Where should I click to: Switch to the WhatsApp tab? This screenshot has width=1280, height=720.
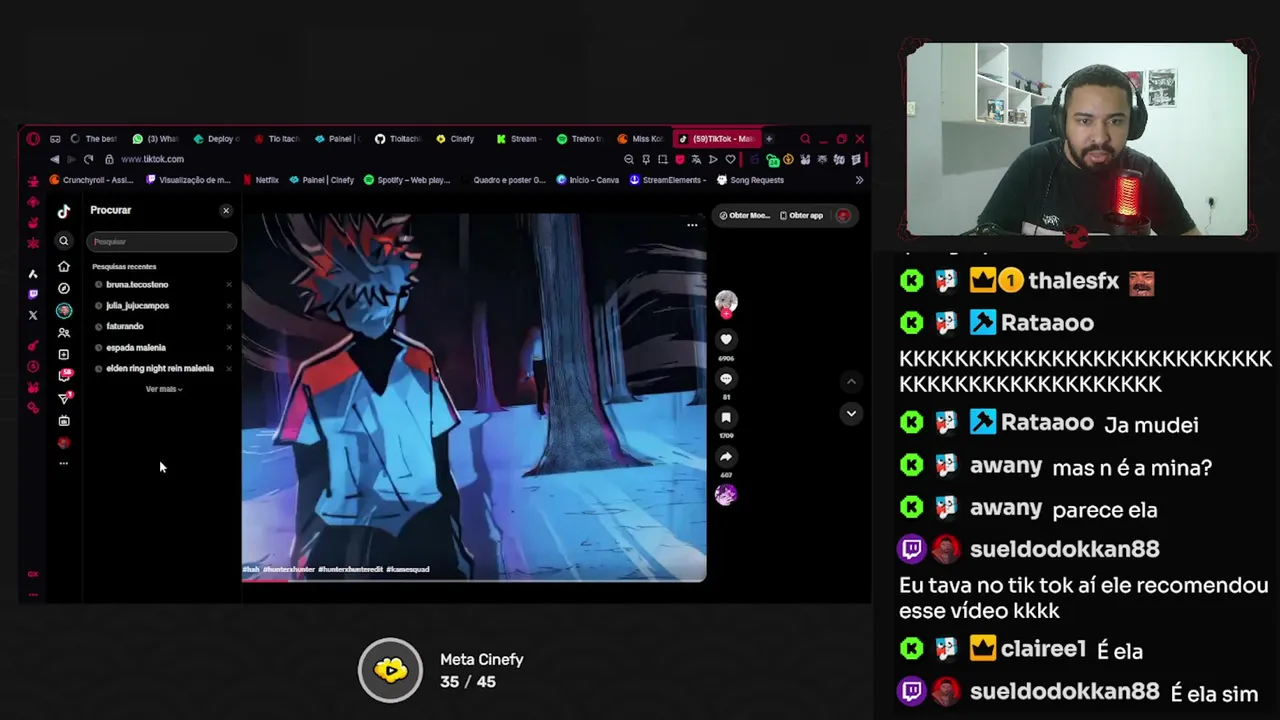(x=155, y=139)
